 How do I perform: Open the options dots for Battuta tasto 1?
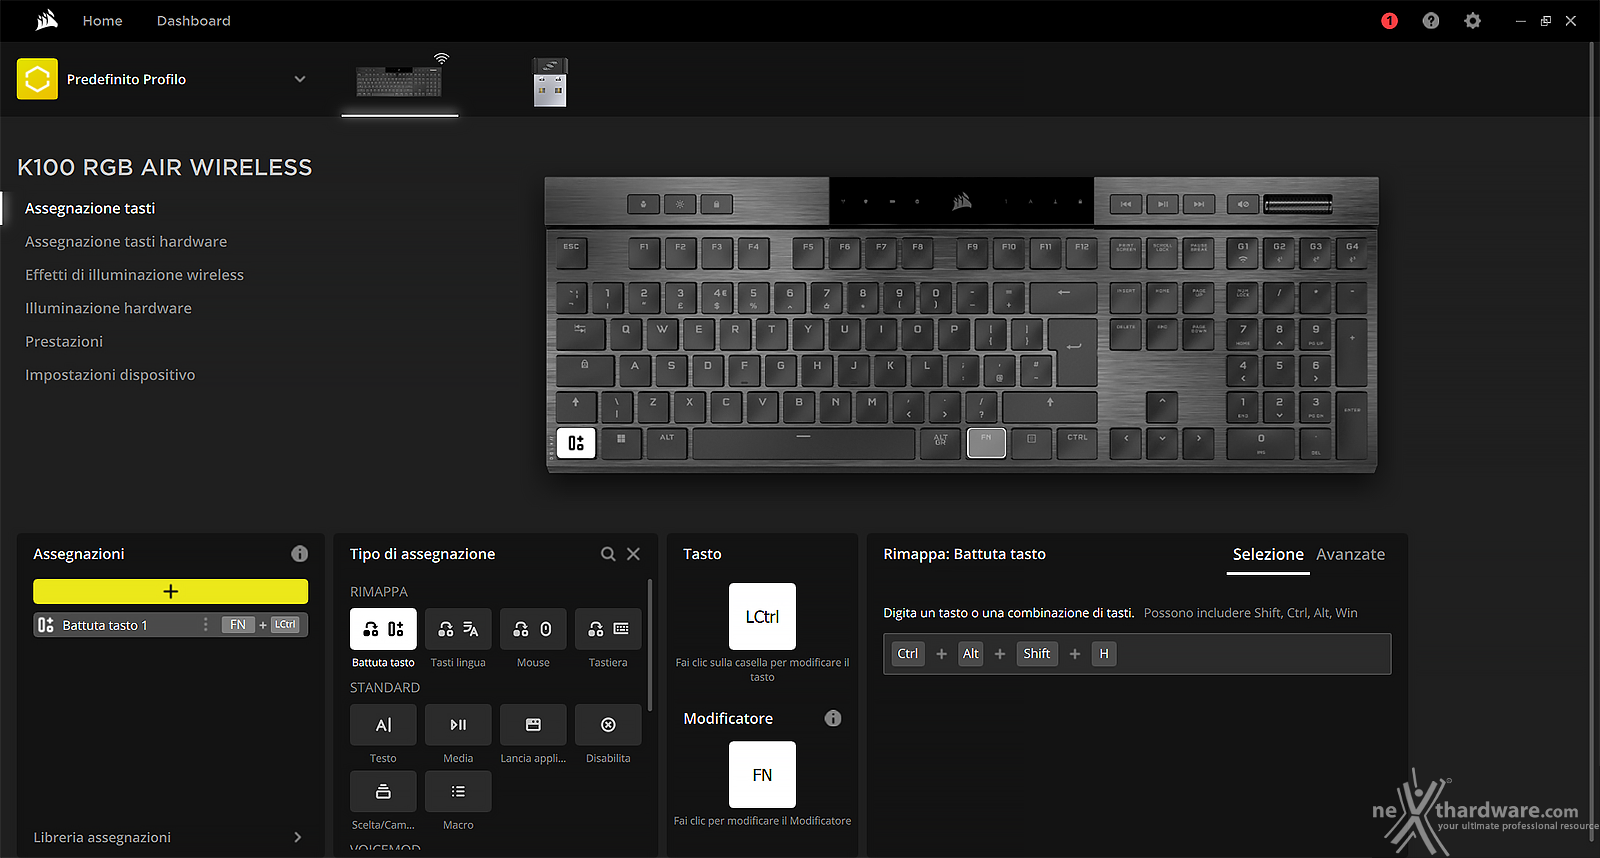(206, 625)
